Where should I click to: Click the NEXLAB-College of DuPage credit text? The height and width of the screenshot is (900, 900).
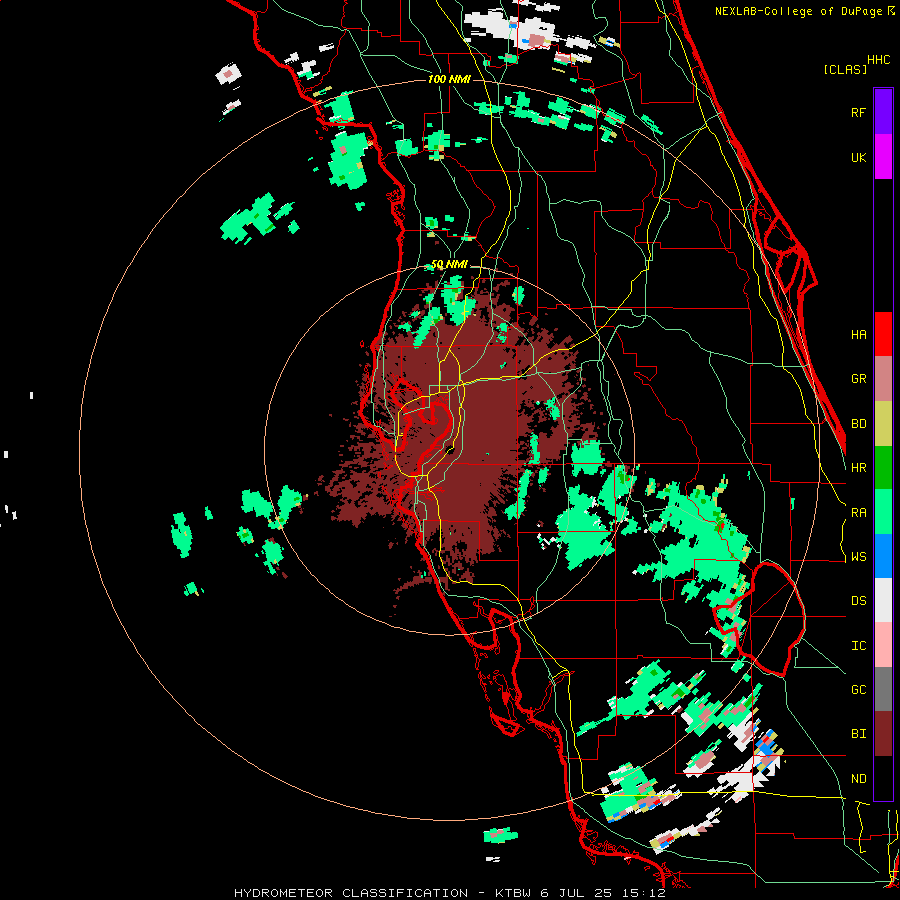(x=798, y=11)
